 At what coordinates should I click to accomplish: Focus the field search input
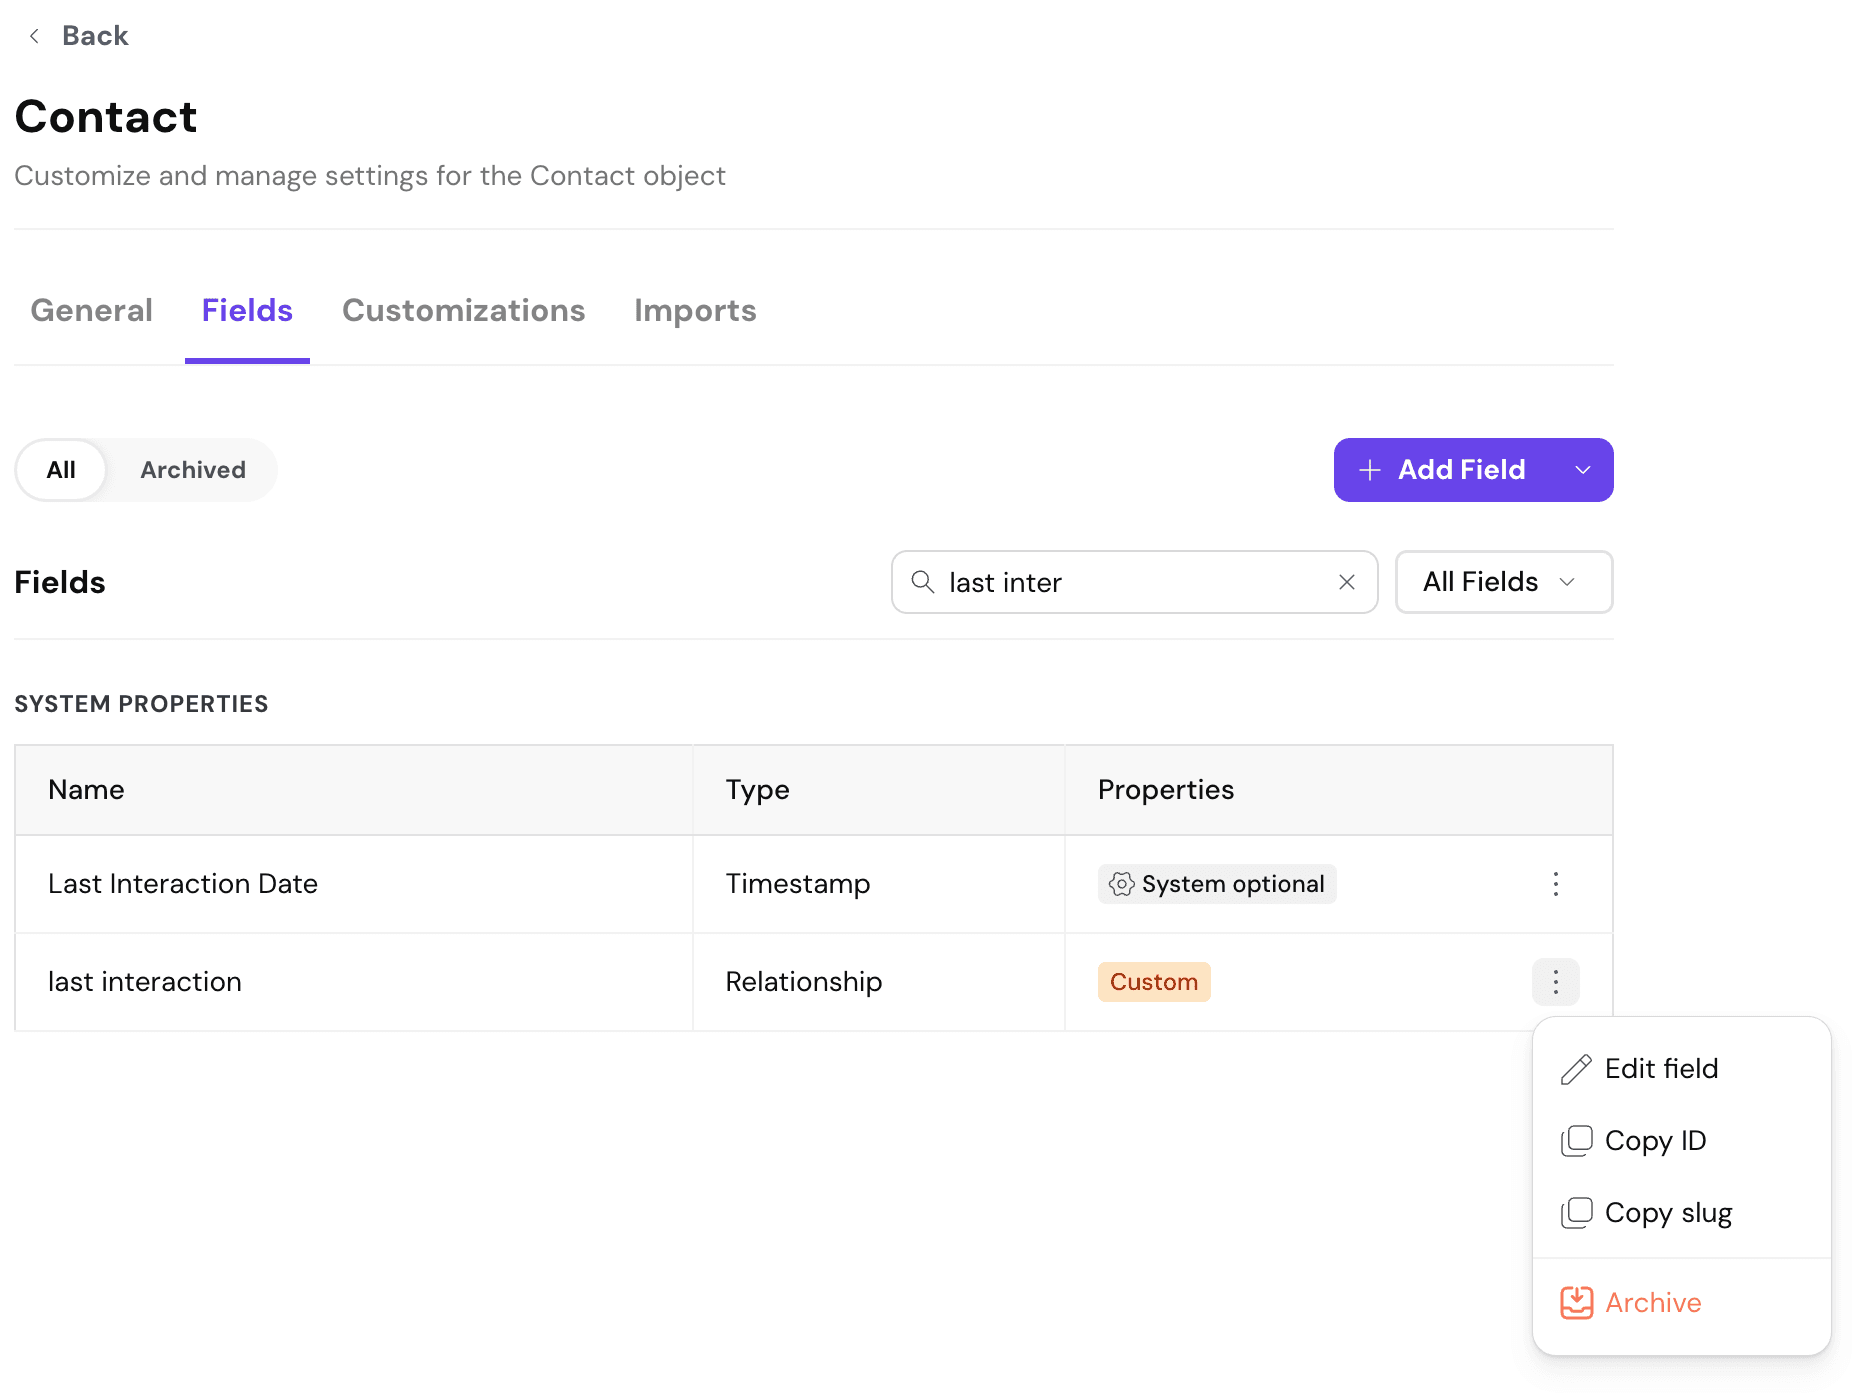pos(1135,582)
